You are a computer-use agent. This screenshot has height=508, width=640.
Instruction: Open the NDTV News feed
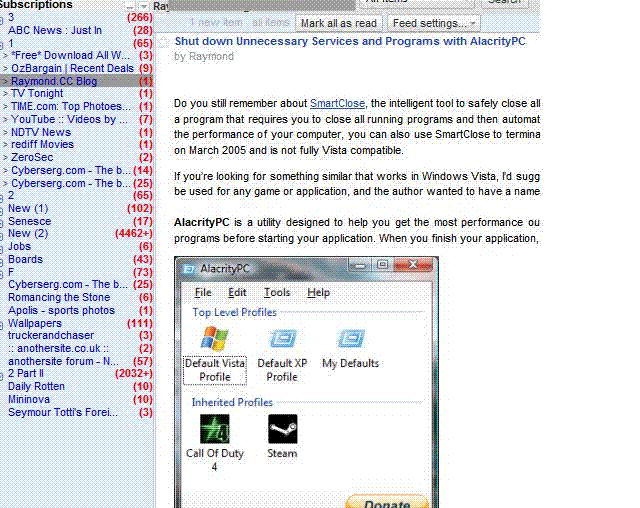[41, 132]
